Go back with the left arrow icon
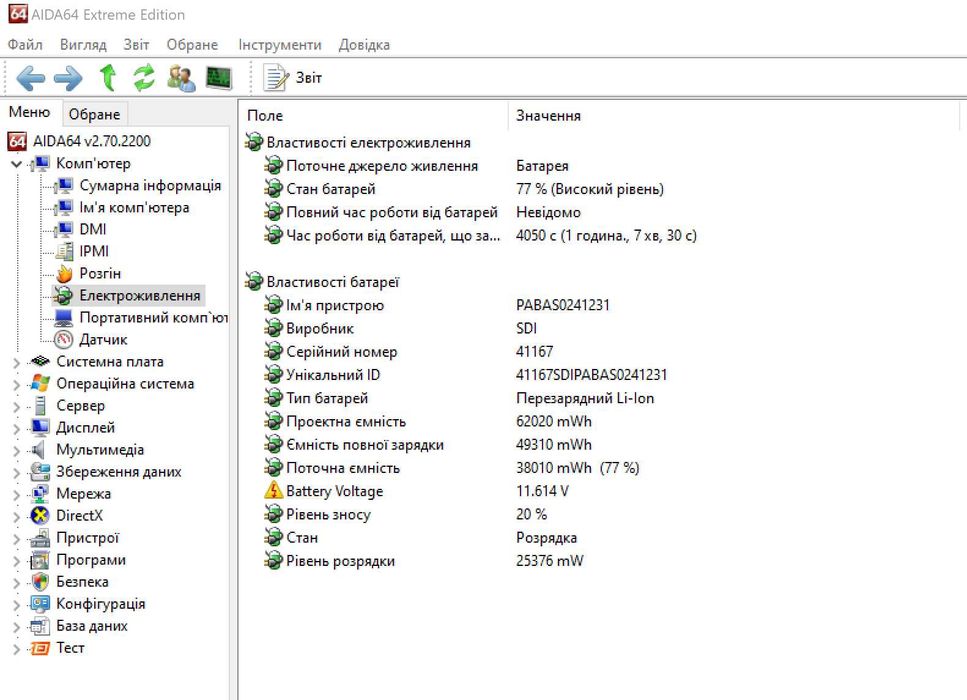The image size is (967, 700). 30,78
